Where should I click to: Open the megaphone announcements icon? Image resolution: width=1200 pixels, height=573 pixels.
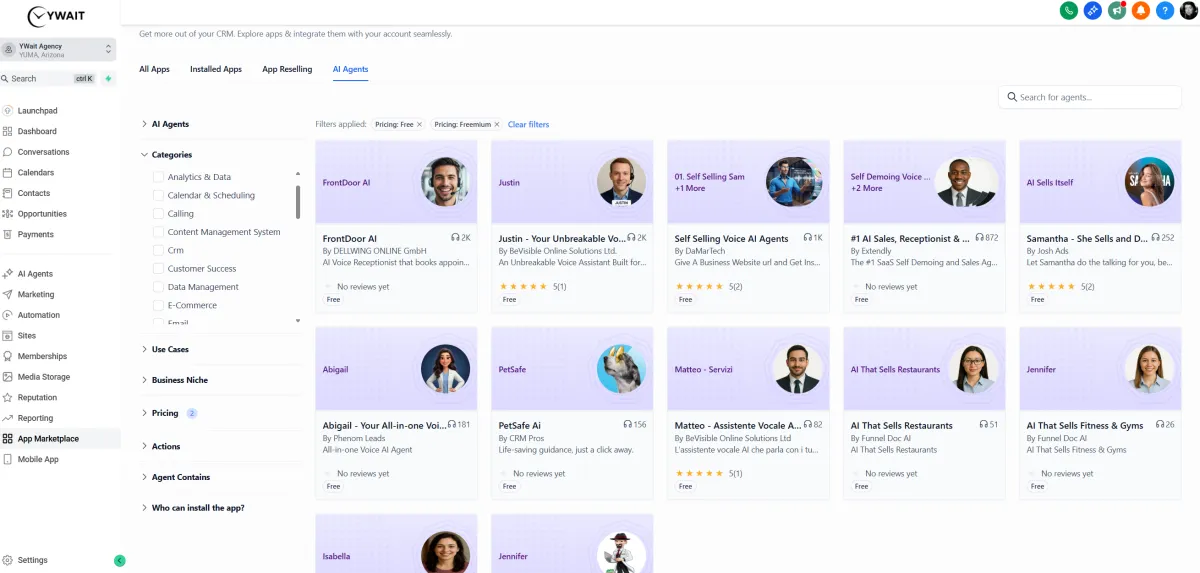[1117, 10]
